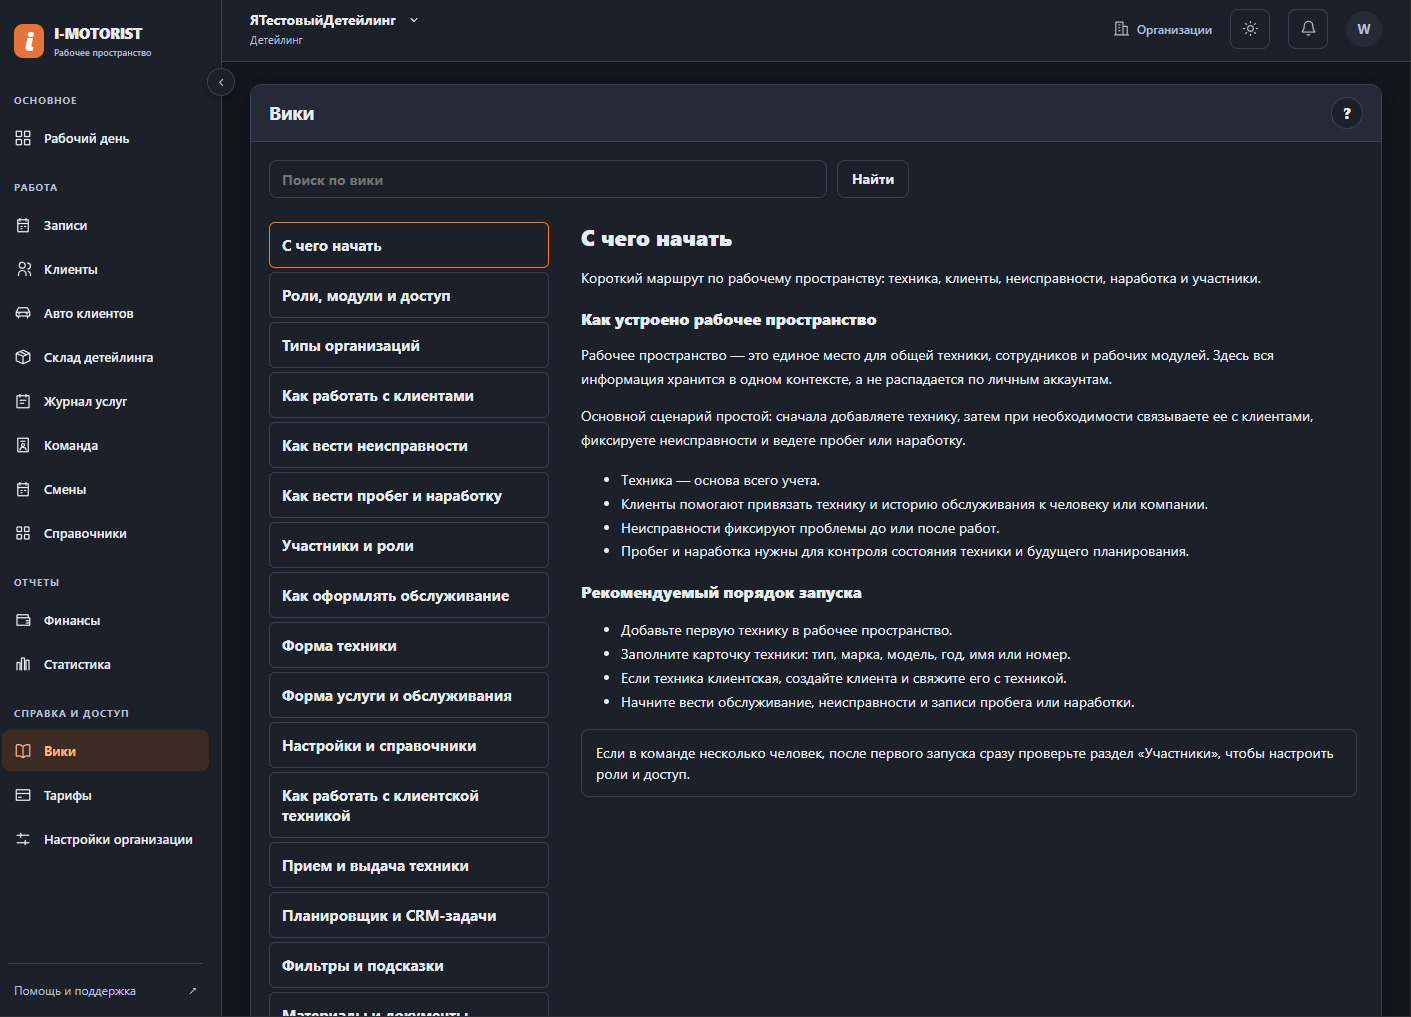Open topic Фильтры и подсказки

click(409, 965)
